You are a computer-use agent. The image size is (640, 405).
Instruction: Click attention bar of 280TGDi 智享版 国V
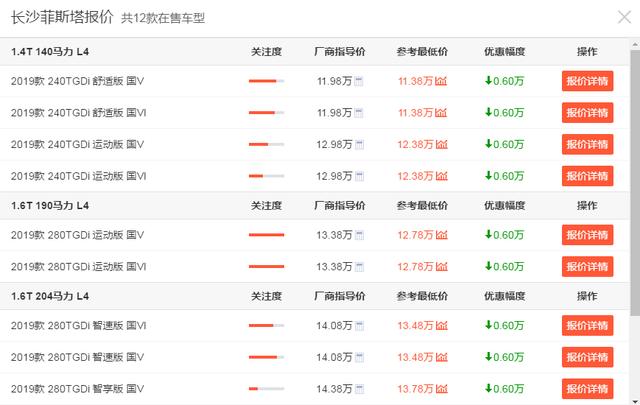click(x=267, y=389)
